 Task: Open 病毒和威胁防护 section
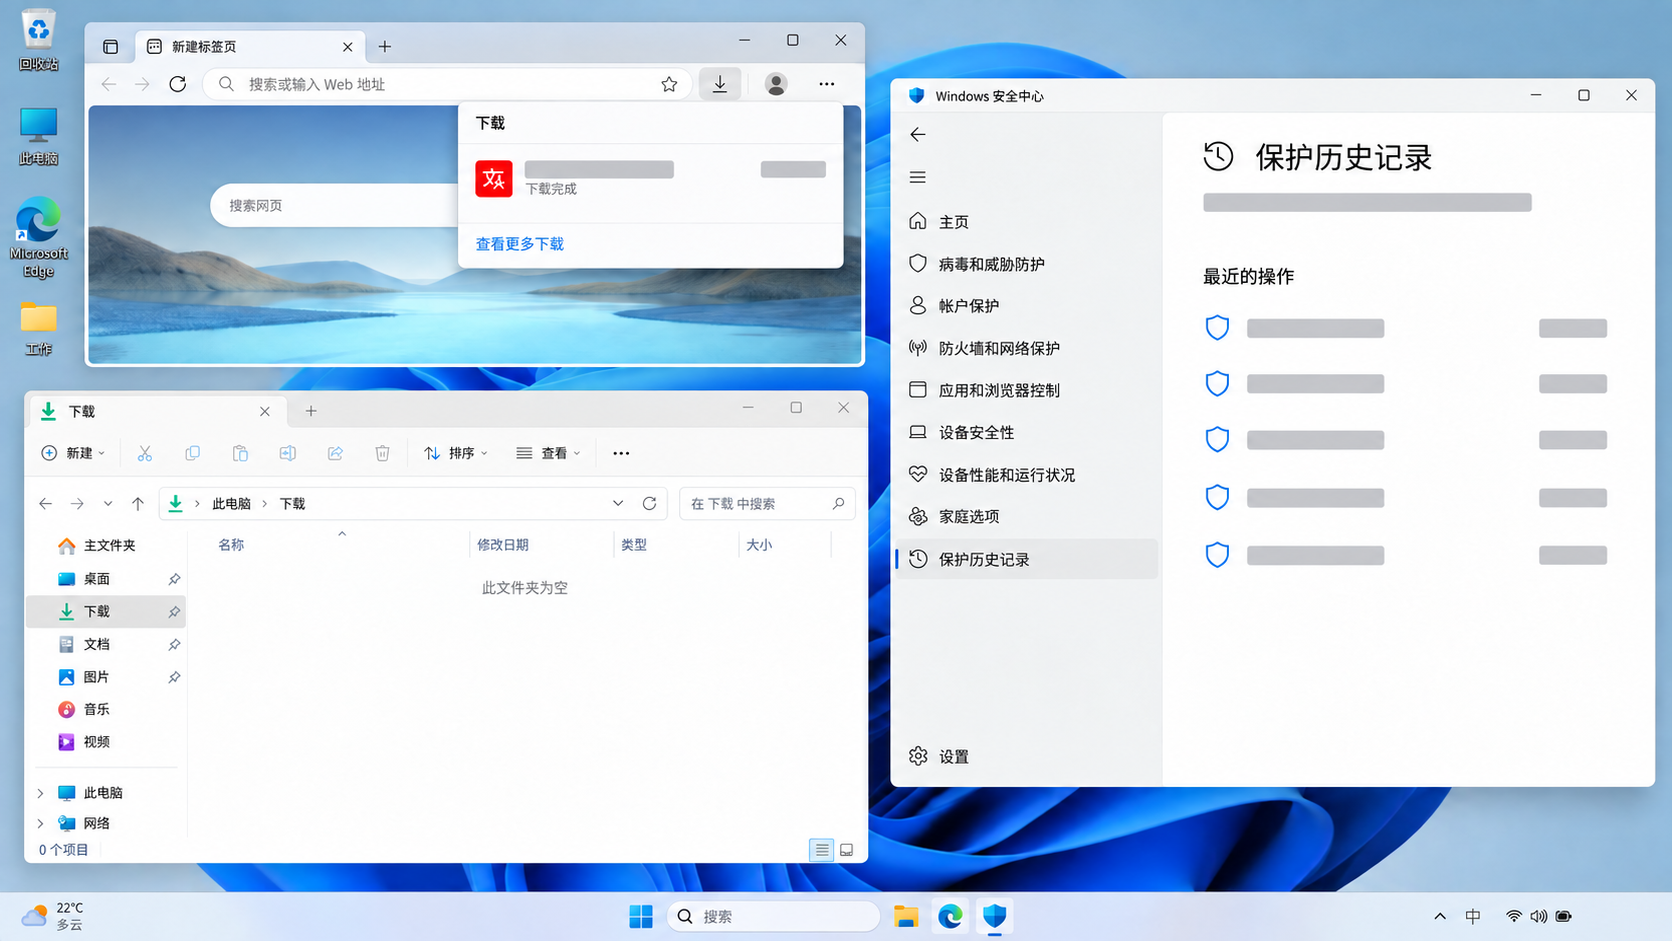(1027, 264)
